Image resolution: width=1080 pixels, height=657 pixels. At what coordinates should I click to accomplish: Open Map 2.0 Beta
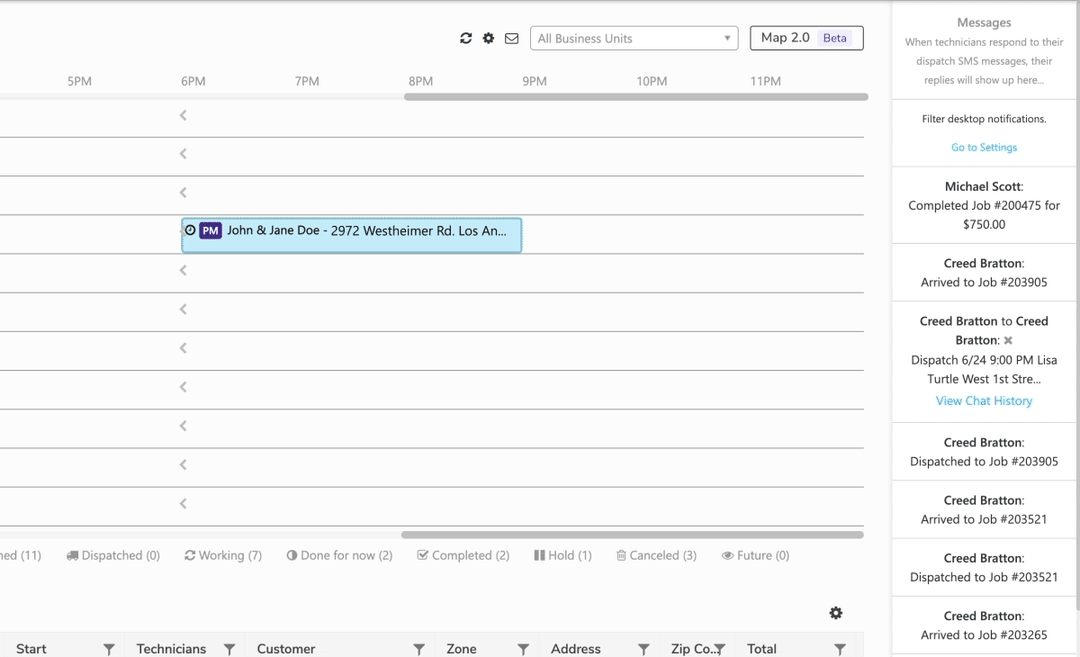[x=807, y=38]
